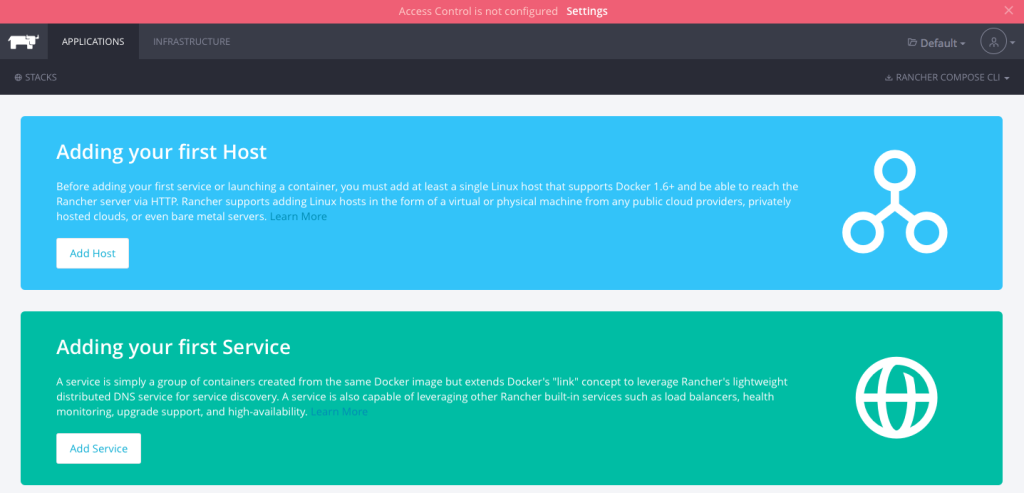Open the Stacks submenu item
The width and height of the screenshot is (1024, 493).
click(x=36, y=78)
